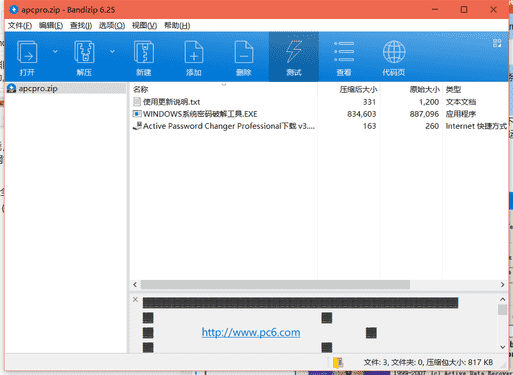The height and width of the screenshot is (375, 513).
Task: Sort by the 名称 column header
Action: [140, 89]
